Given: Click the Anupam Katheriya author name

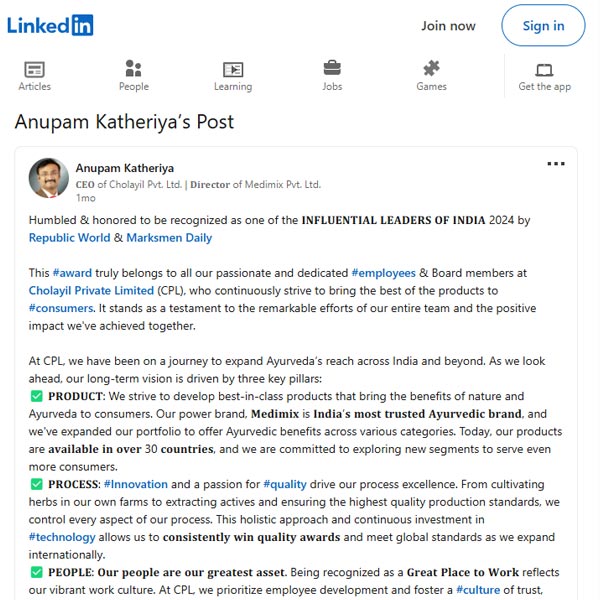Looking at the screenshot, I should pyautogui.click(x=125, y=168).
